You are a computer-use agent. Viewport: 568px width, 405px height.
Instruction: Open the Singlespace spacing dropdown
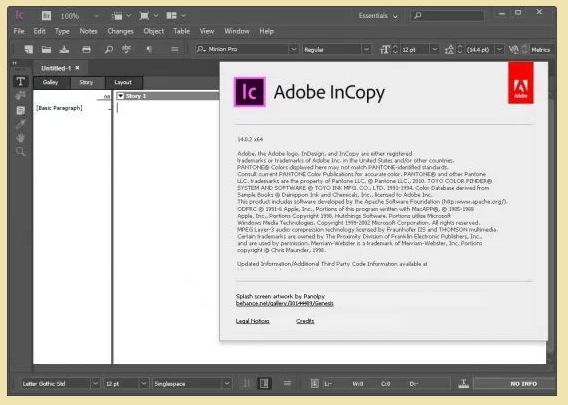tap(227, 383)
